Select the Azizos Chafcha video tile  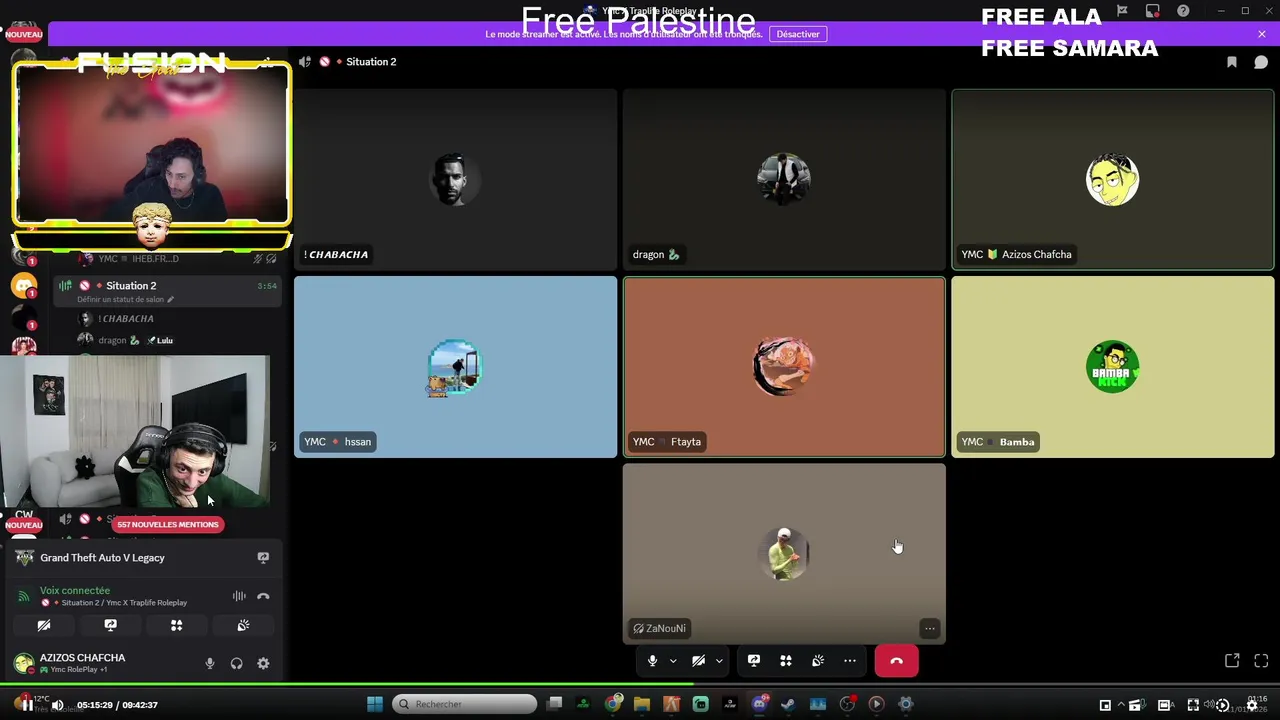[x=1113, y=179]
